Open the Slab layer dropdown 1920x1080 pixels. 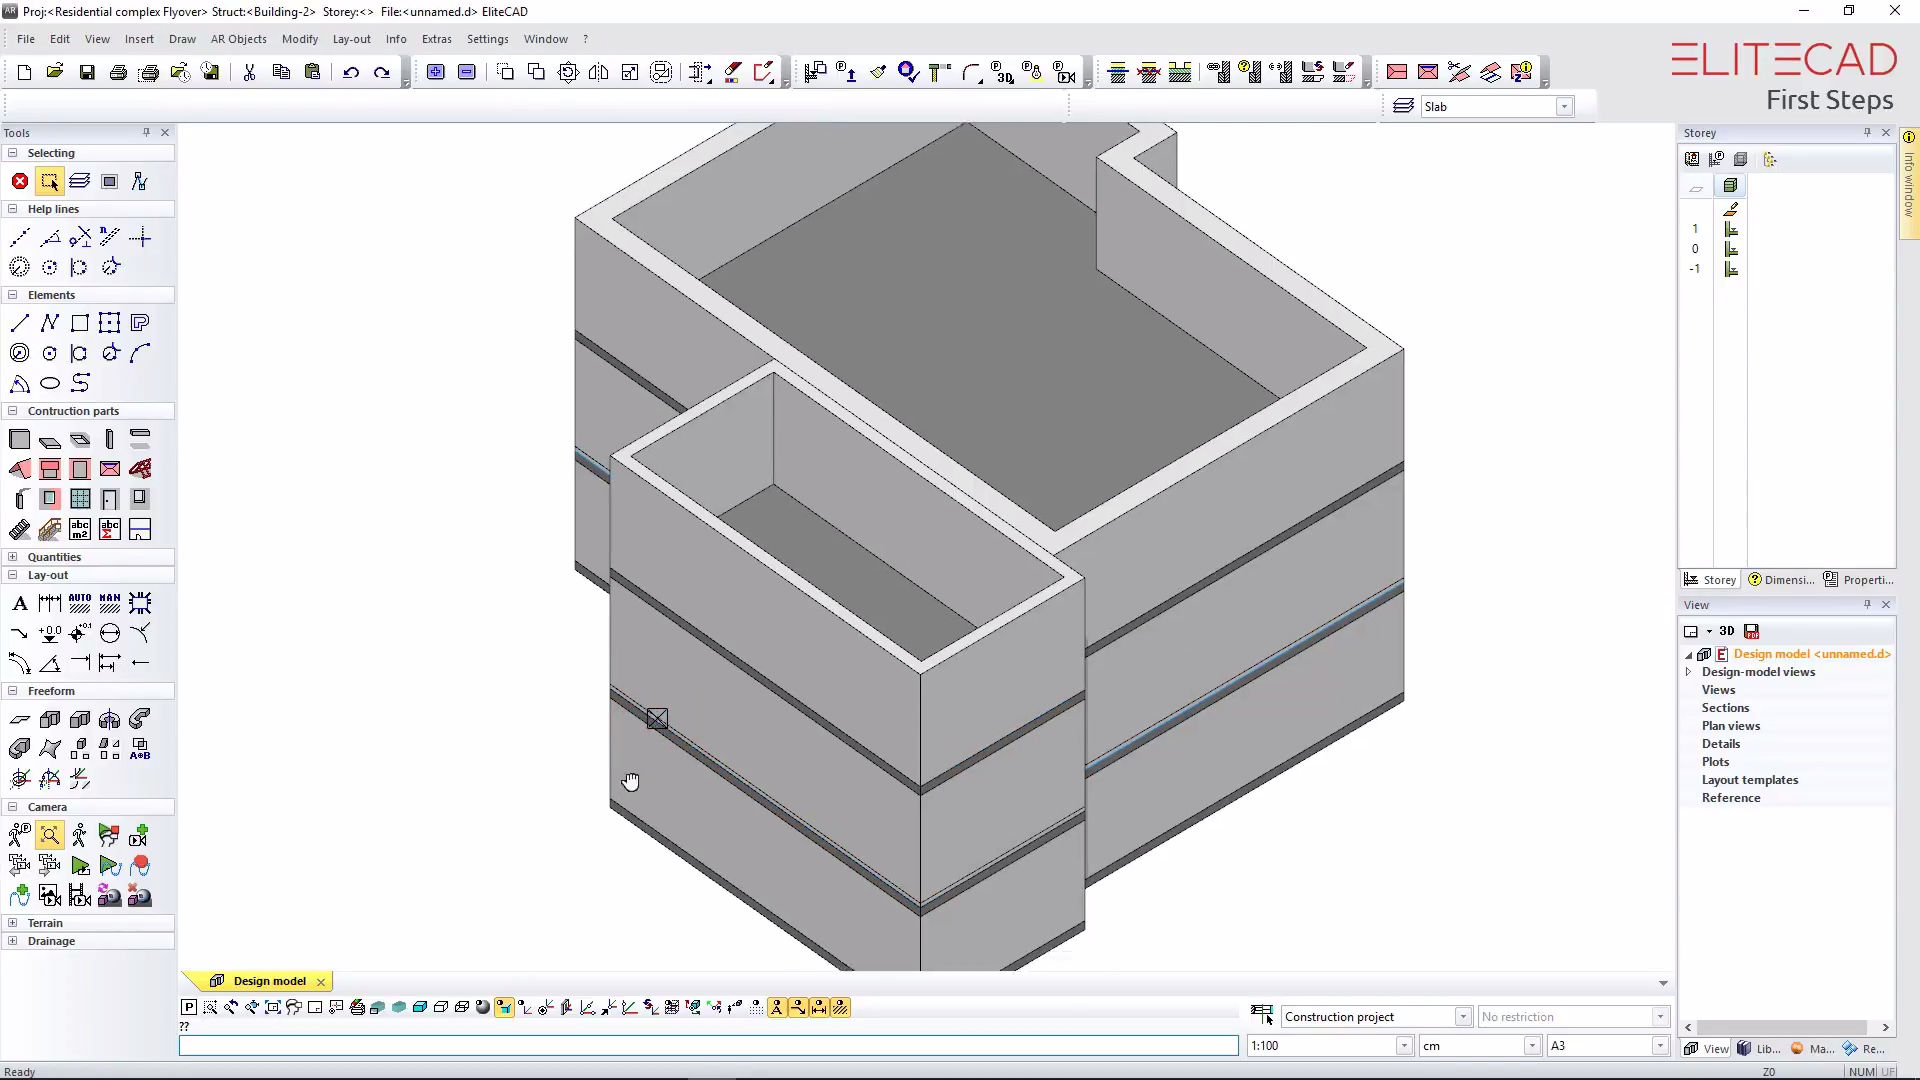pos(1564,107)
